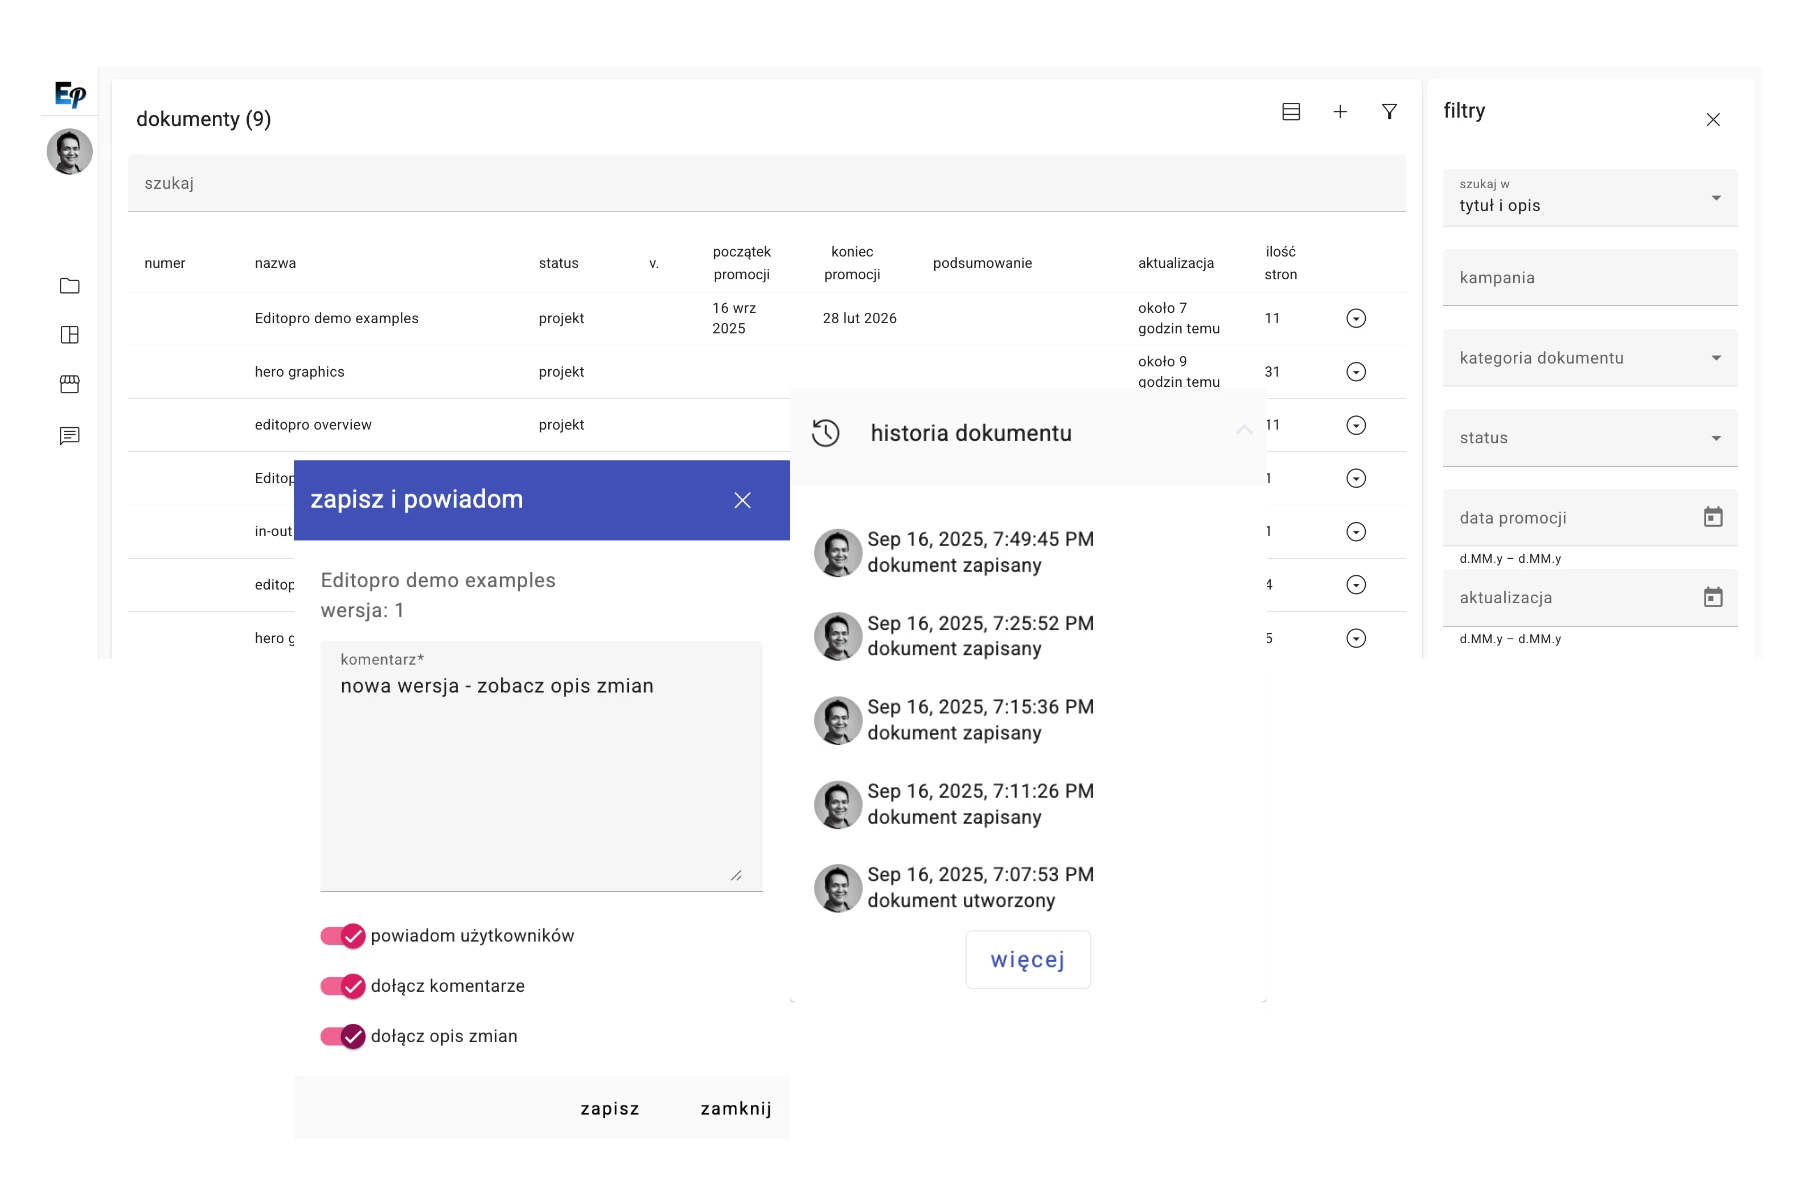Image resolution: width=1800 pixels, height=1200 pixels.
Task: Turn off dołącz komentarze switch
Action: (343, 986)
